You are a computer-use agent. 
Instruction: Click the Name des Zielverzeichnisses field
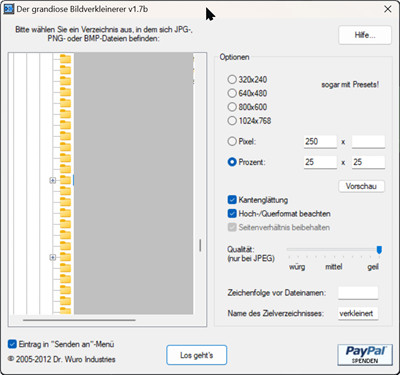click(x=358, y=313)
